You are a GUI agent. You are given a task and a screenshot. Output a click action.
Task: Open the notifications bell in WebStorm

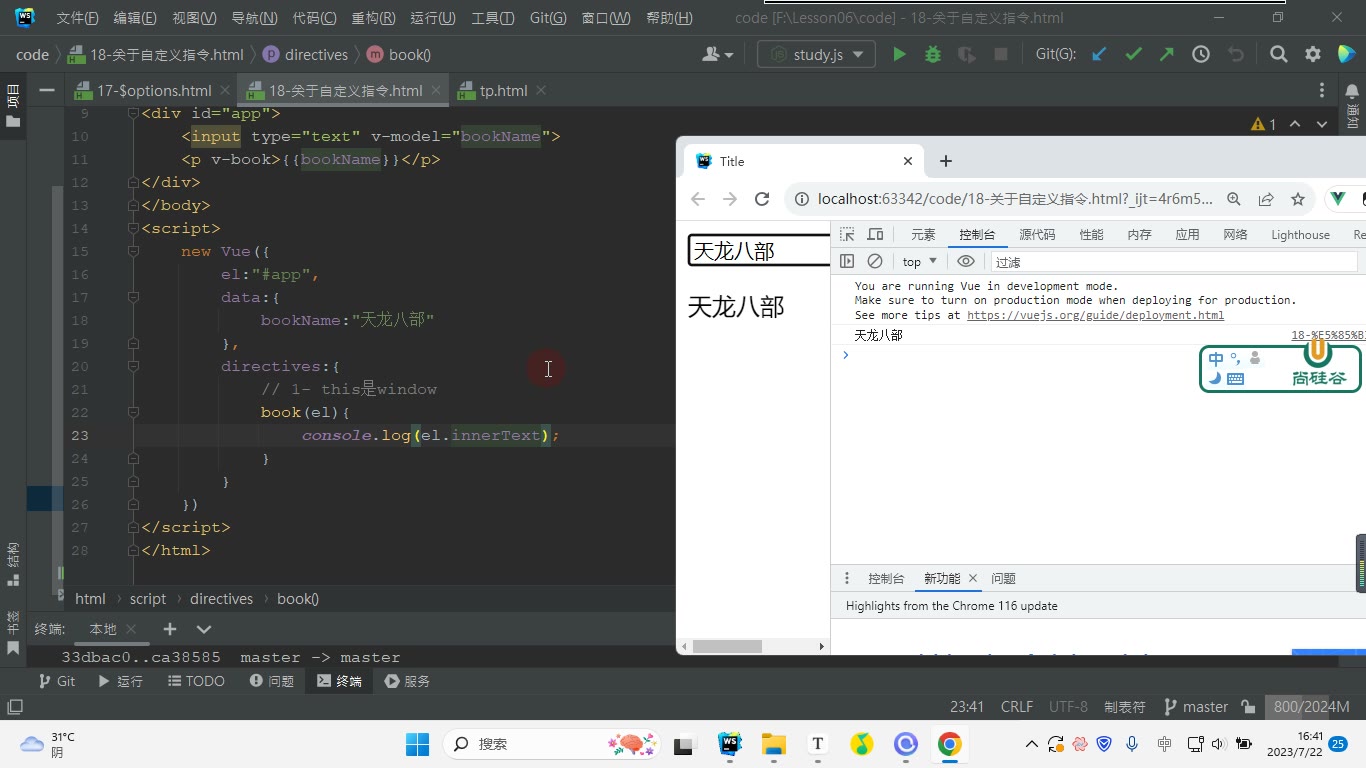1352,90
